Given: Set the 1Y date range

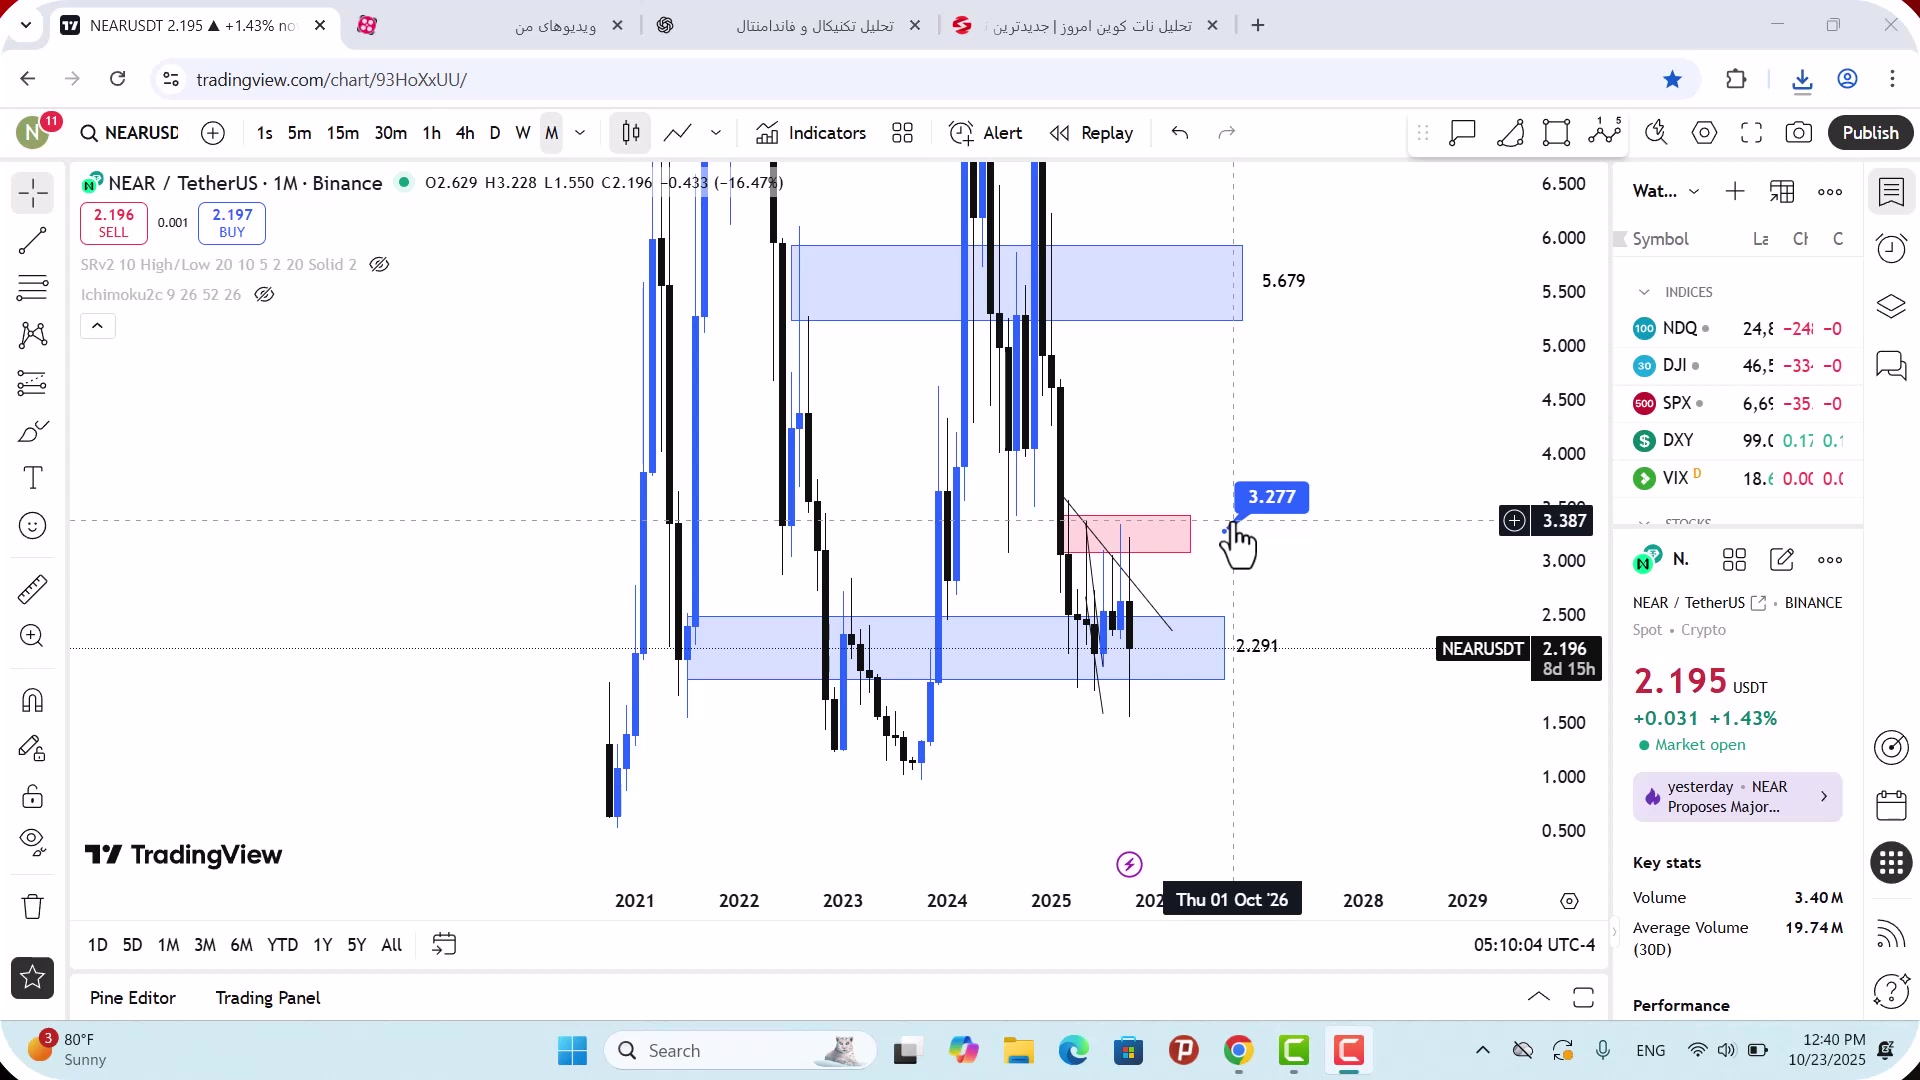Looking at the screenshot, I should pyautogui.click(x=322, y=945).
